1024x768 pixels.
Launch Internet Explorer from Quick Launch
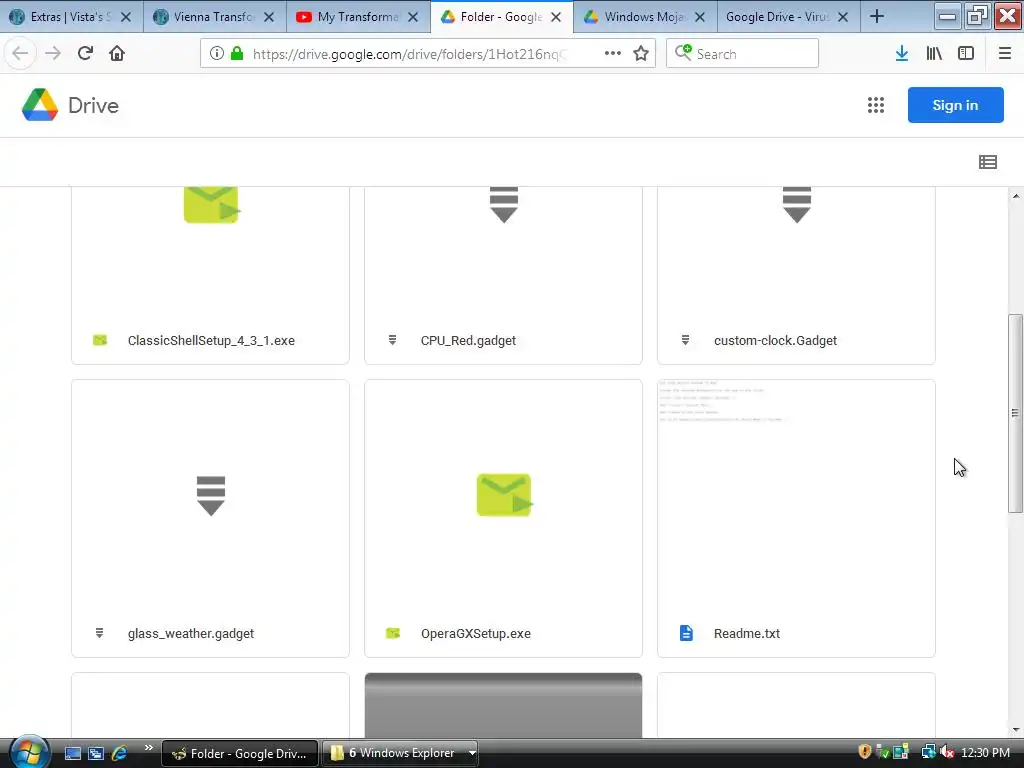(120, 753)
